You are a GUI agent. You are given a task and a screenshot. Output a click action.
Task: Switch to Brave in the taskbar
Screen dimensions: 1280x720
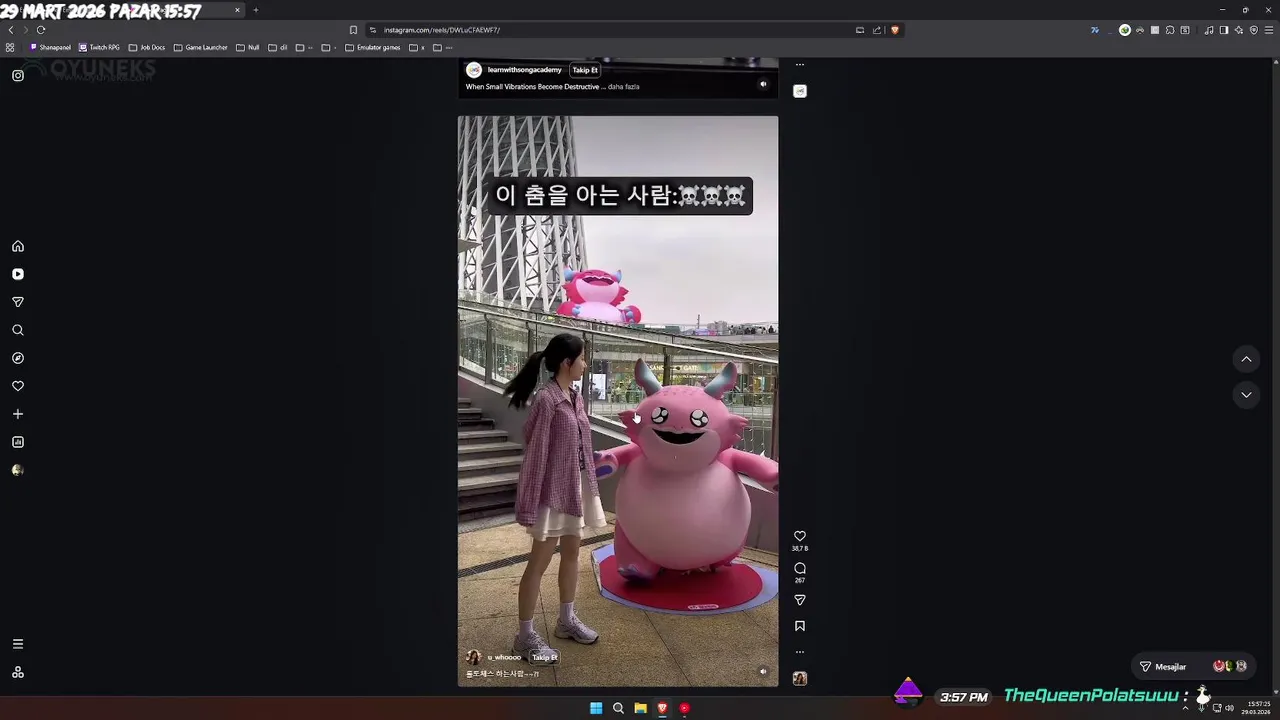click(662, 708)
